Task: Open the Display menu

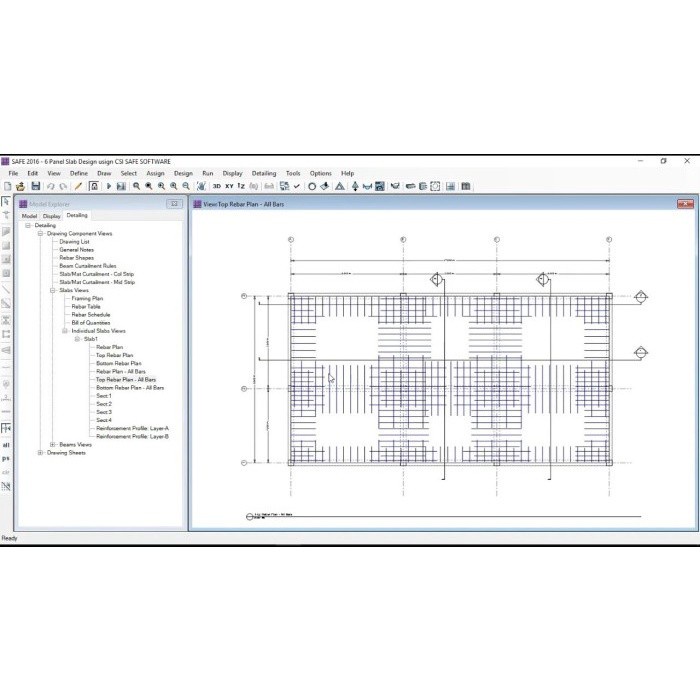Action: [232, 173]
